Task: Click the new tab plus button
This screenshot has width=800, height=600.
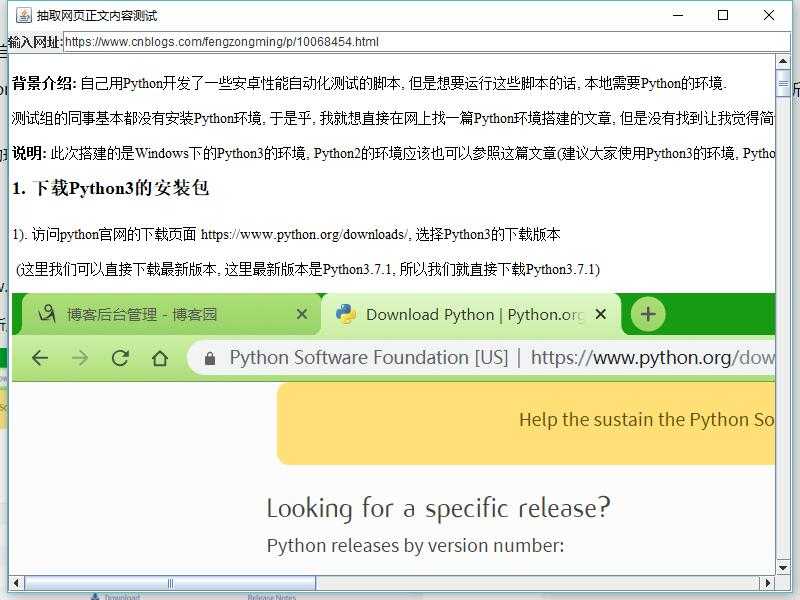Action: pos(648,314)
